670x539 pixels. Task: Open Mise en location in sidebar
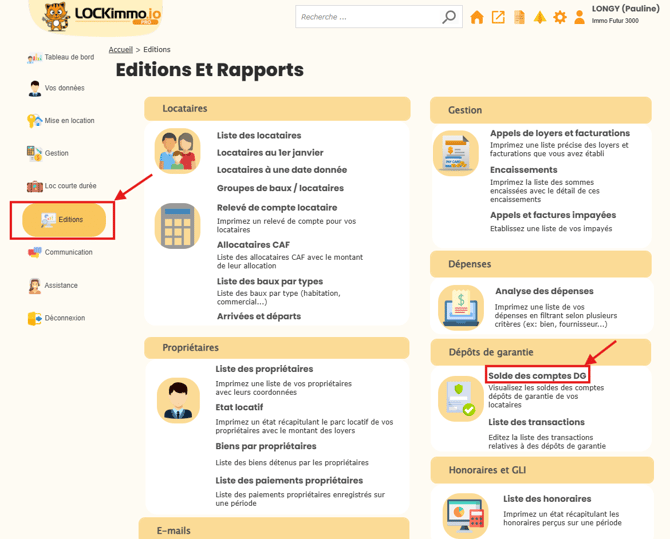pos(61,121)
